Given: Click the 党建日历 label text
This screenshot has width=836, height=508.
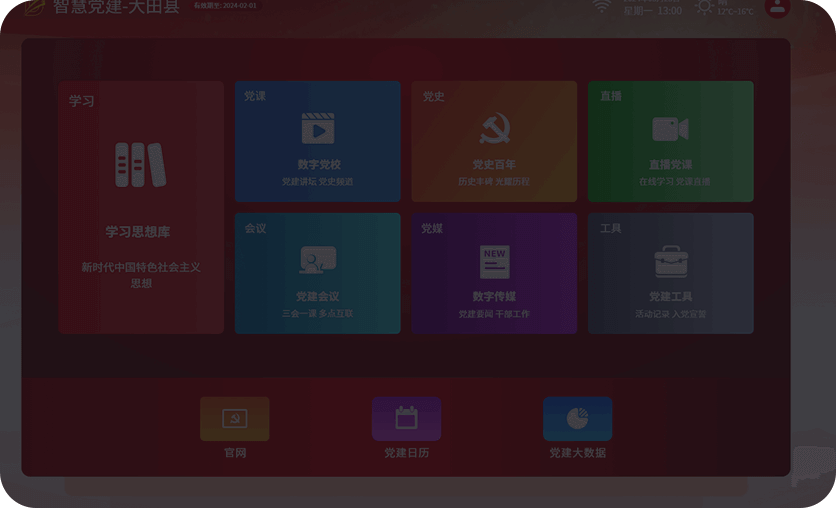Looking at the screenshot, I should (406, 453).
